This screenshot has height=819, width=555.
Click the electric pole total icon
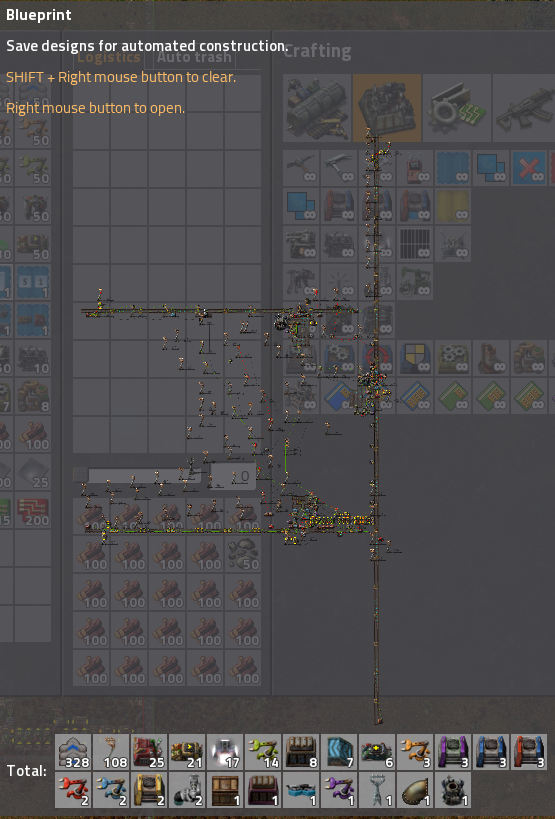coord(377,790)
